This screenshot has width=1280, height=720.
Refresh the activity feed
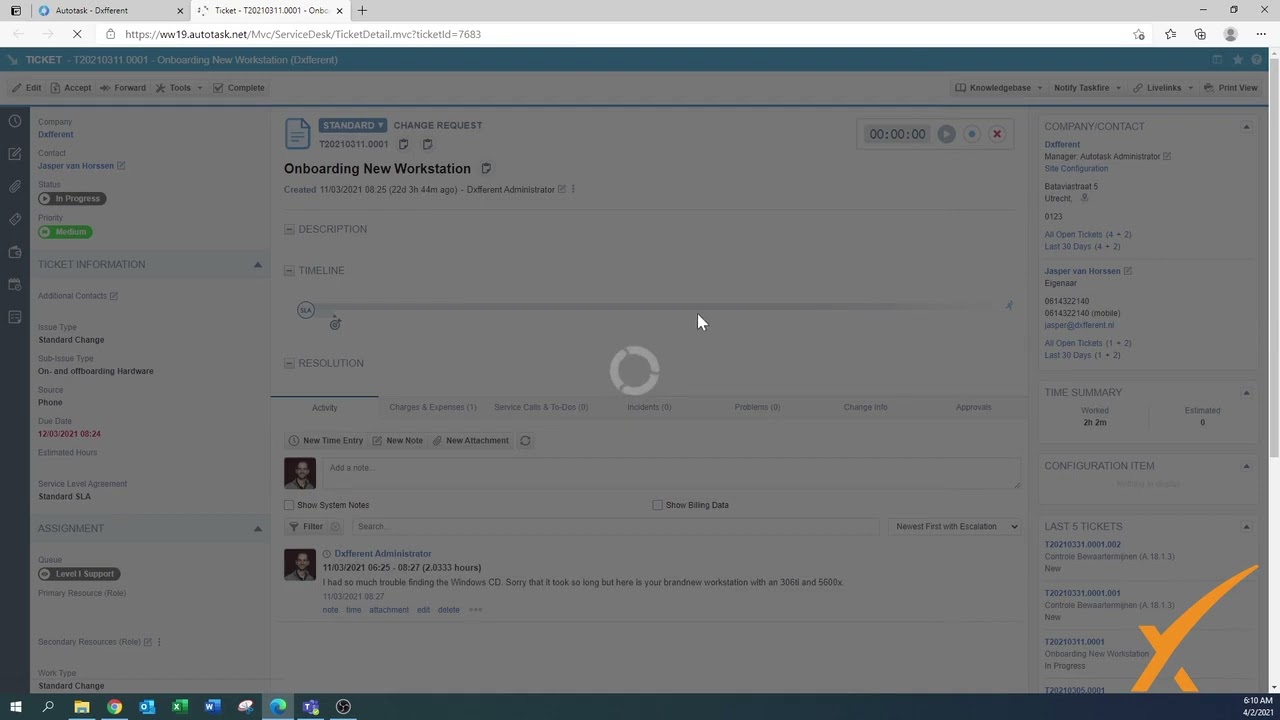[x=525, y=441]
